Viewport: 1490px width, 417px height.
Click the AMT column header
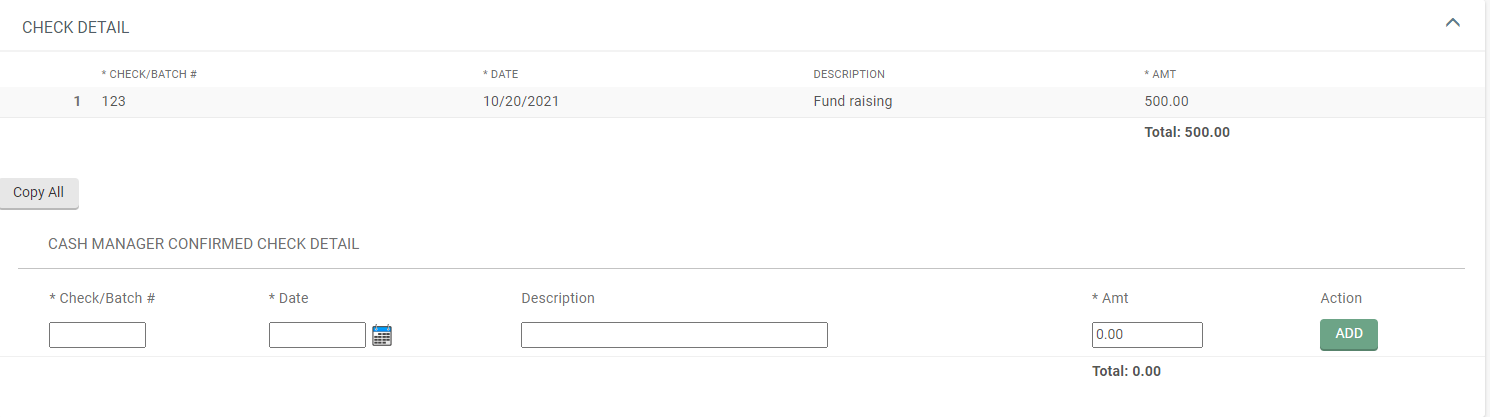pos(1160,74)
